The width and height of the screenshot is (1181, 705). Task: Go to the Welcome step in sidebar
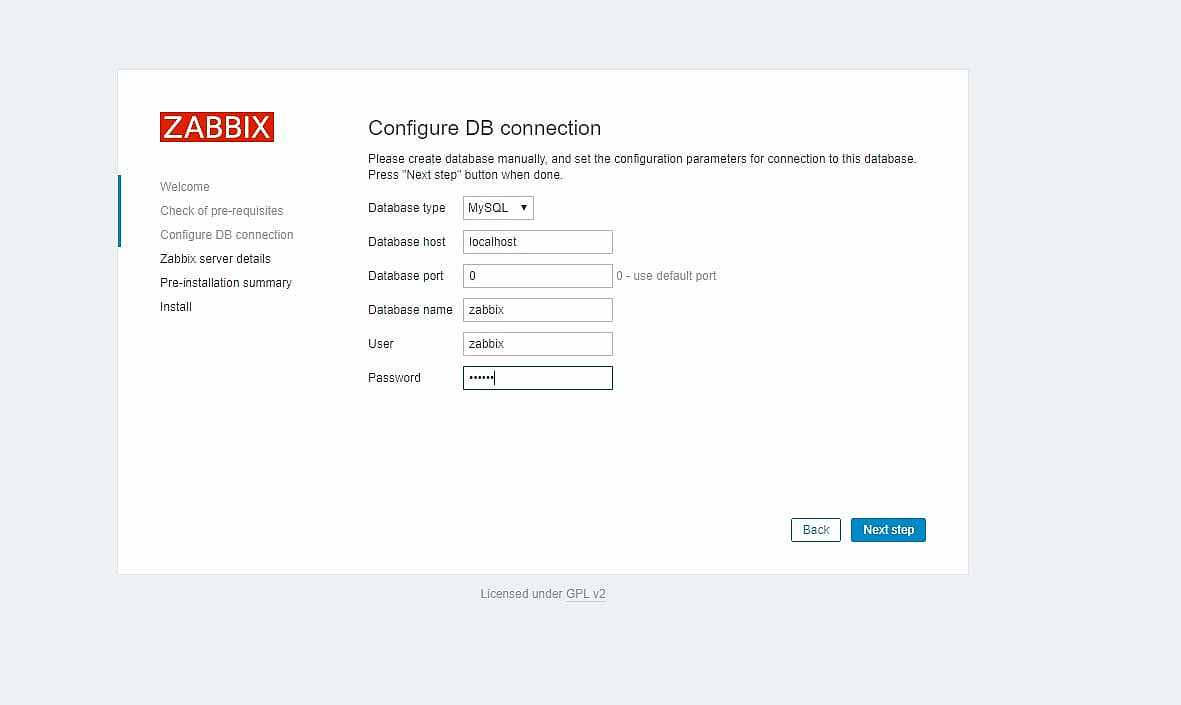[x=185, y=187]
